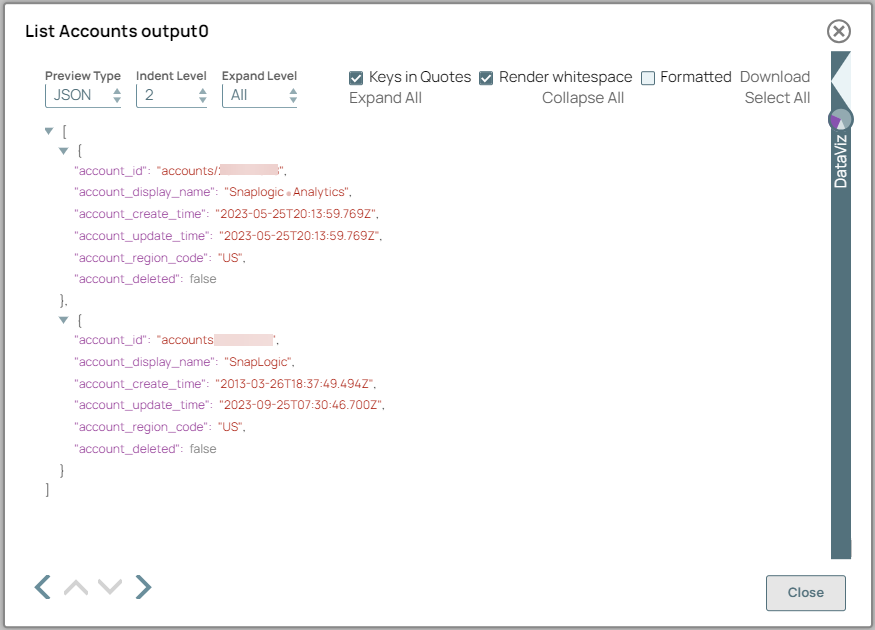The image size is (875, 630).
Task: Collapse the first account object's disclosure triangle
Action: pyautogui.click(x=63, y=152)
